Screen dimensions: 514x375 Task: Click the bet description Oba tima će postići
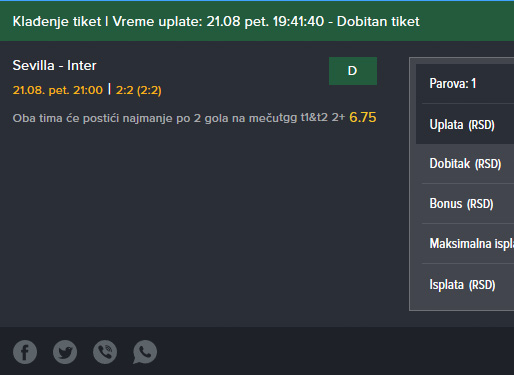[x=147, y=118]
